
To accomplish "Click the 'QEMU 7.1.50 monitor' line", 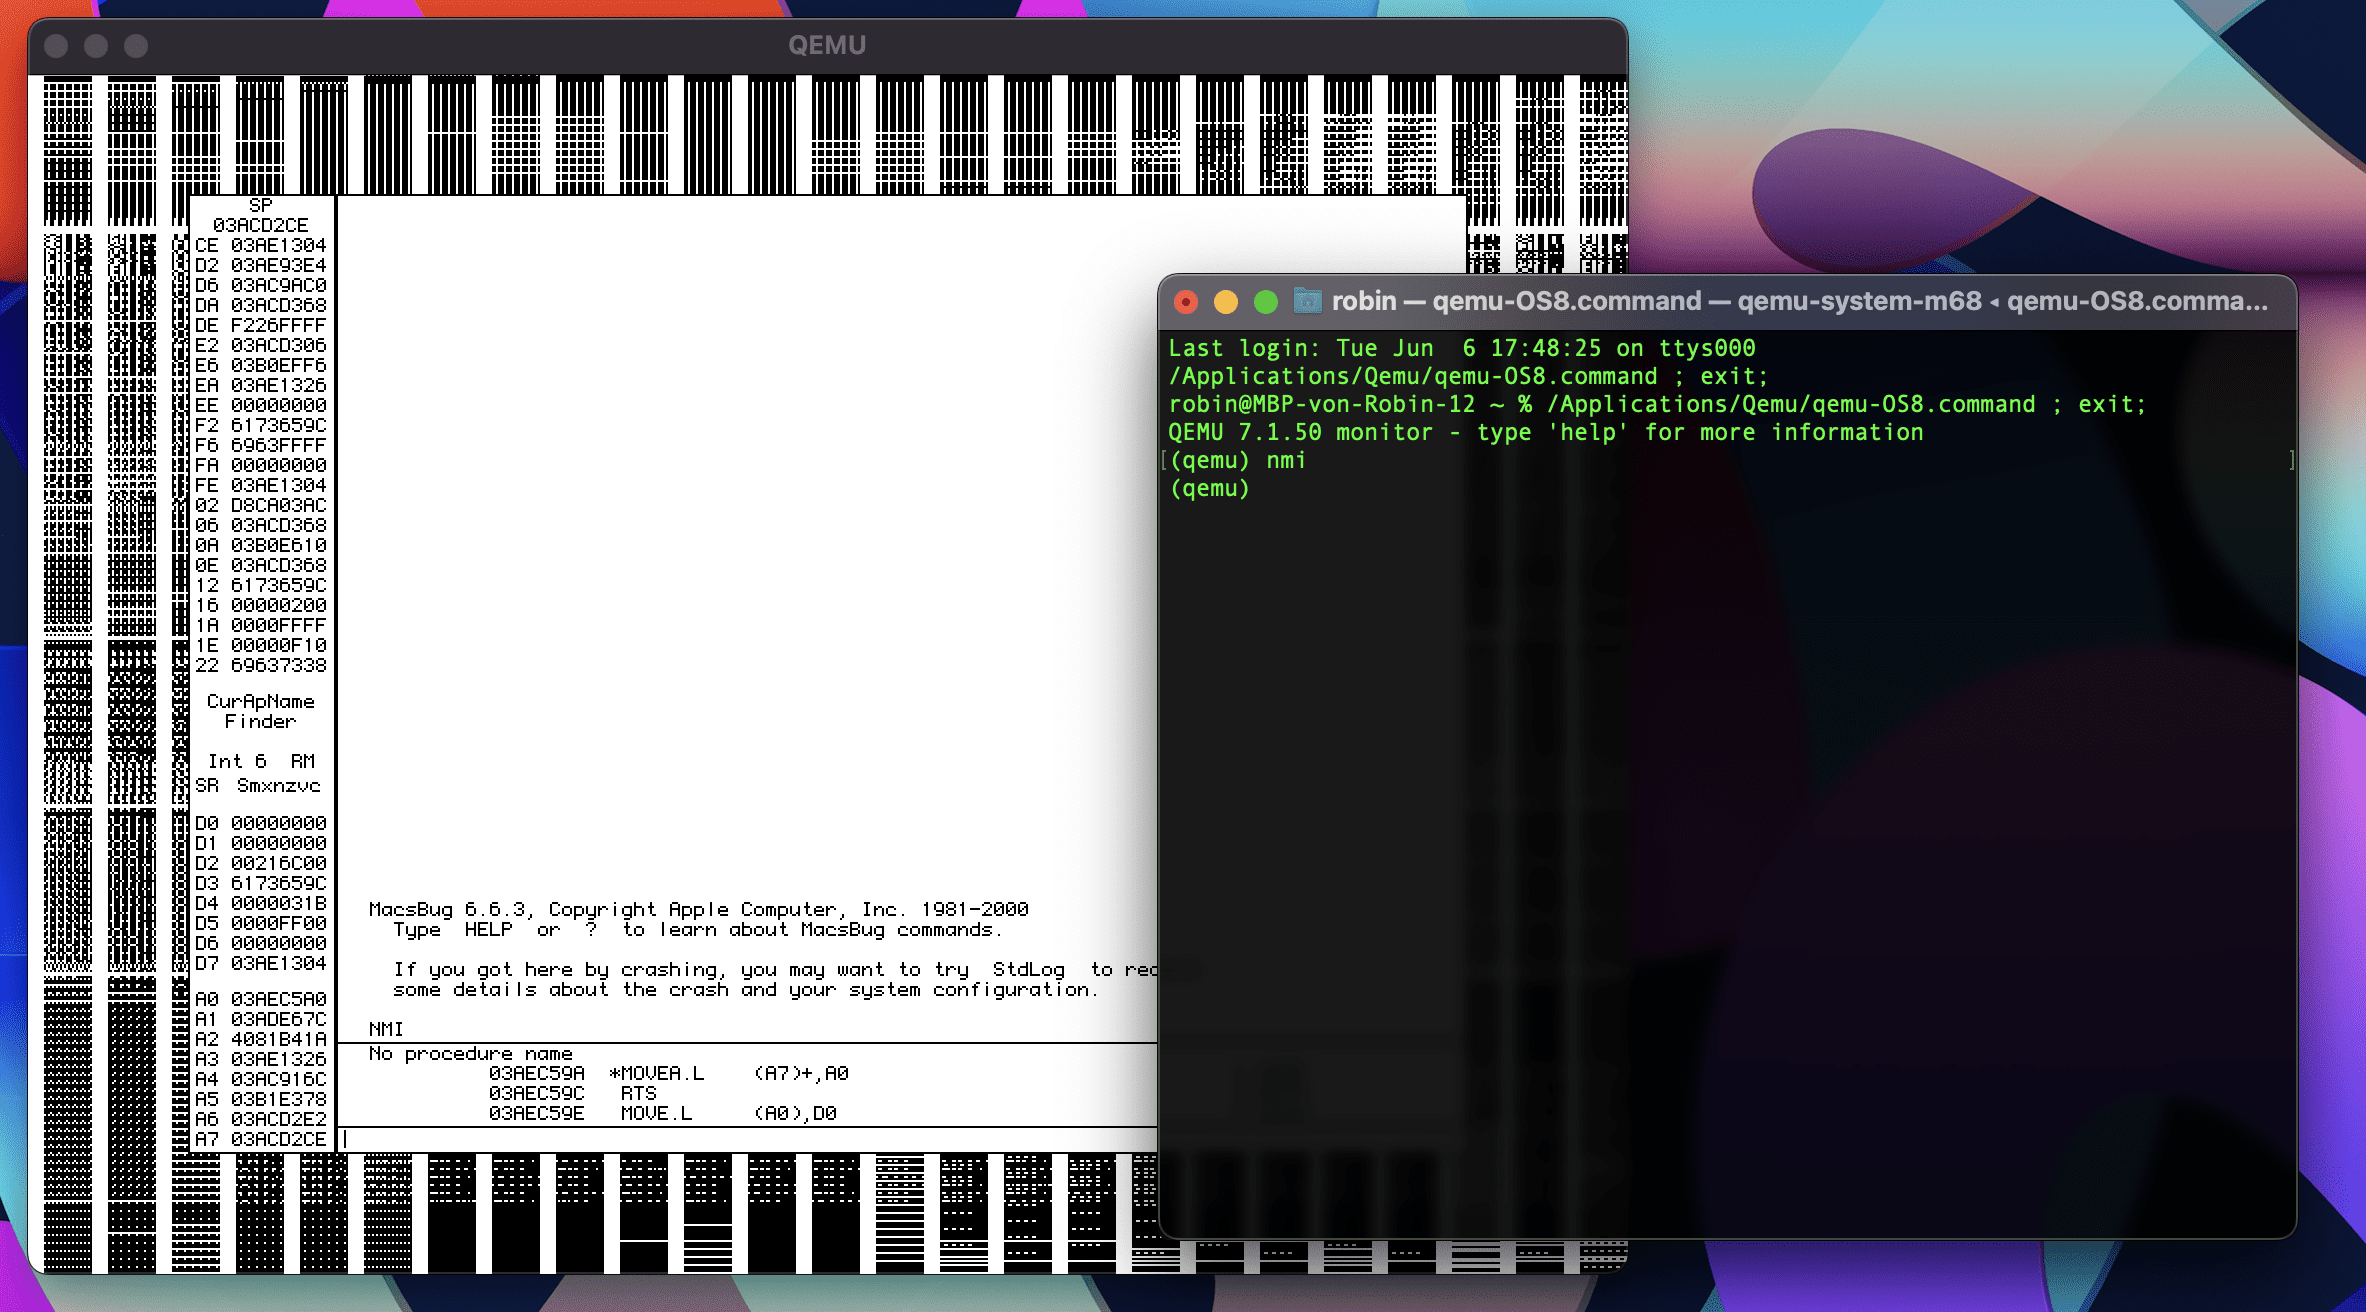I will click(1546, 433).
